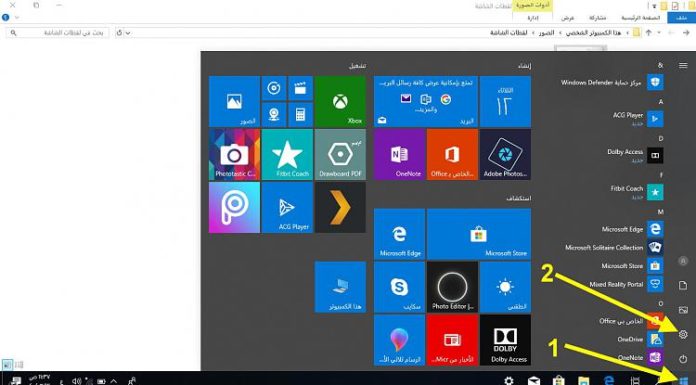The height and width of the screenshot is (385, 696).
Task: Open Explorer's recent locations dropdown
Action: tap(659, 33)
